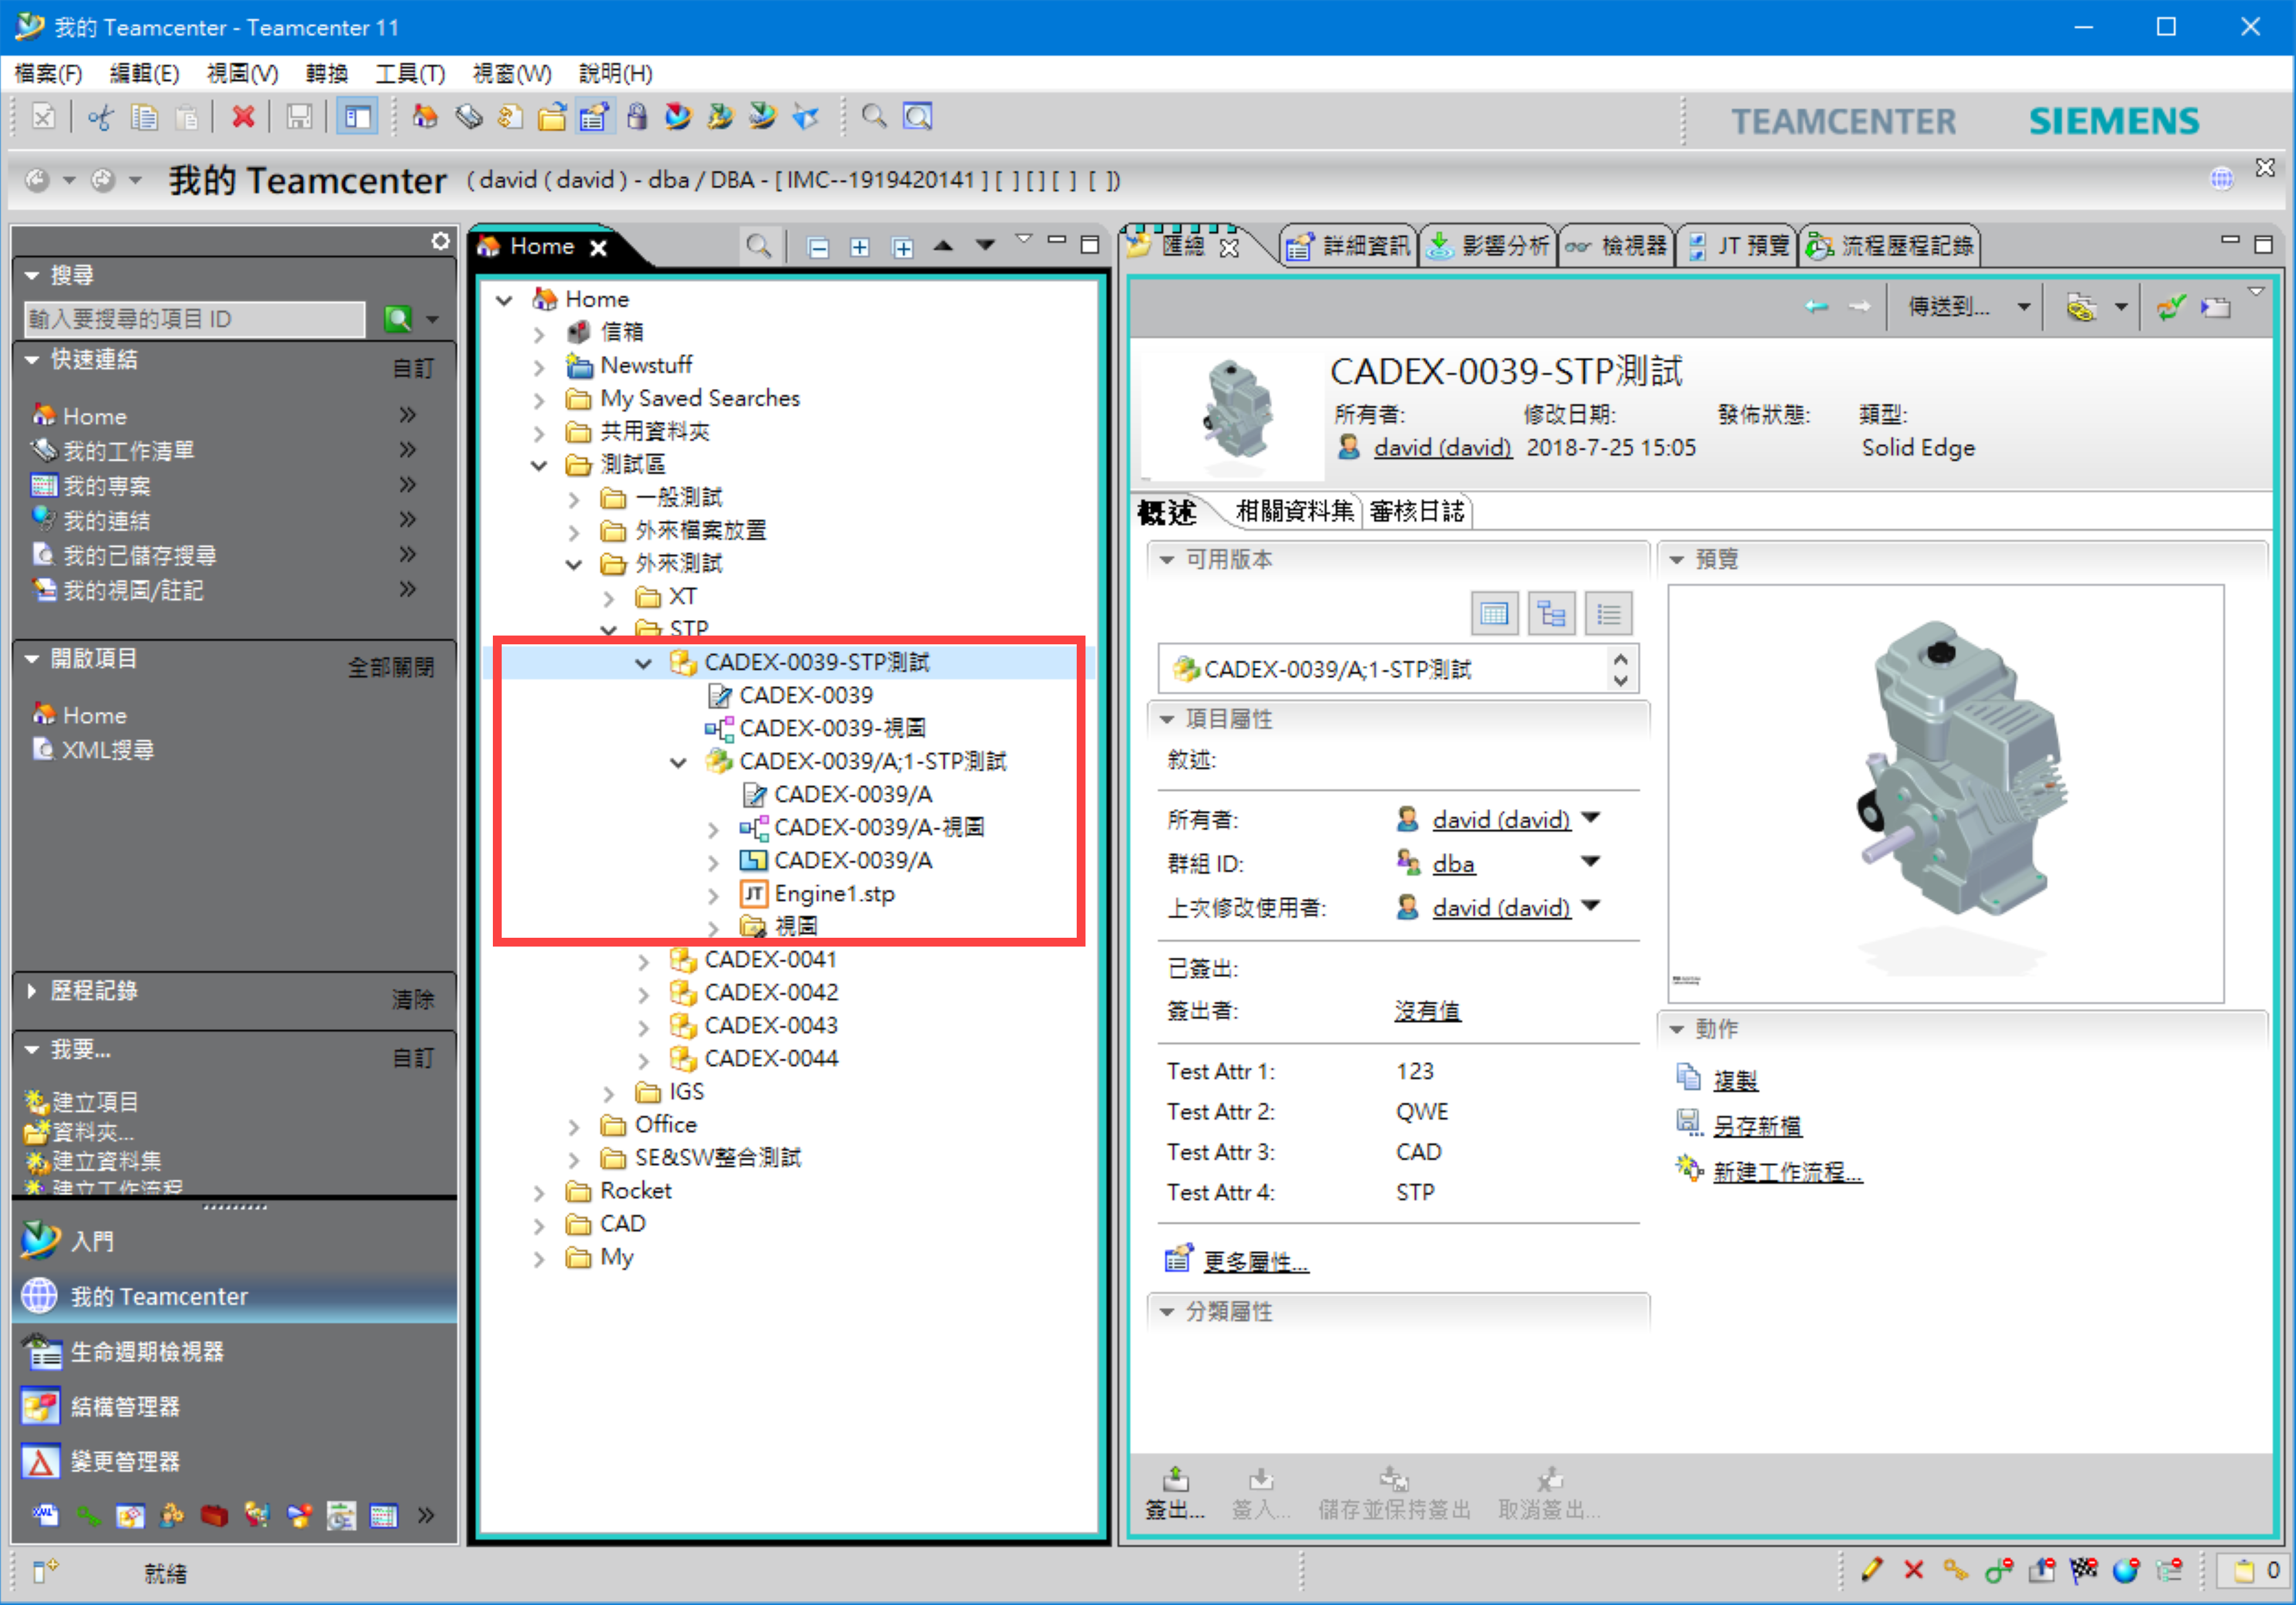This screenshot has width=2296, height=1605.
Task: Click 我的工作清單 quick link
Action: click(129, 452)
